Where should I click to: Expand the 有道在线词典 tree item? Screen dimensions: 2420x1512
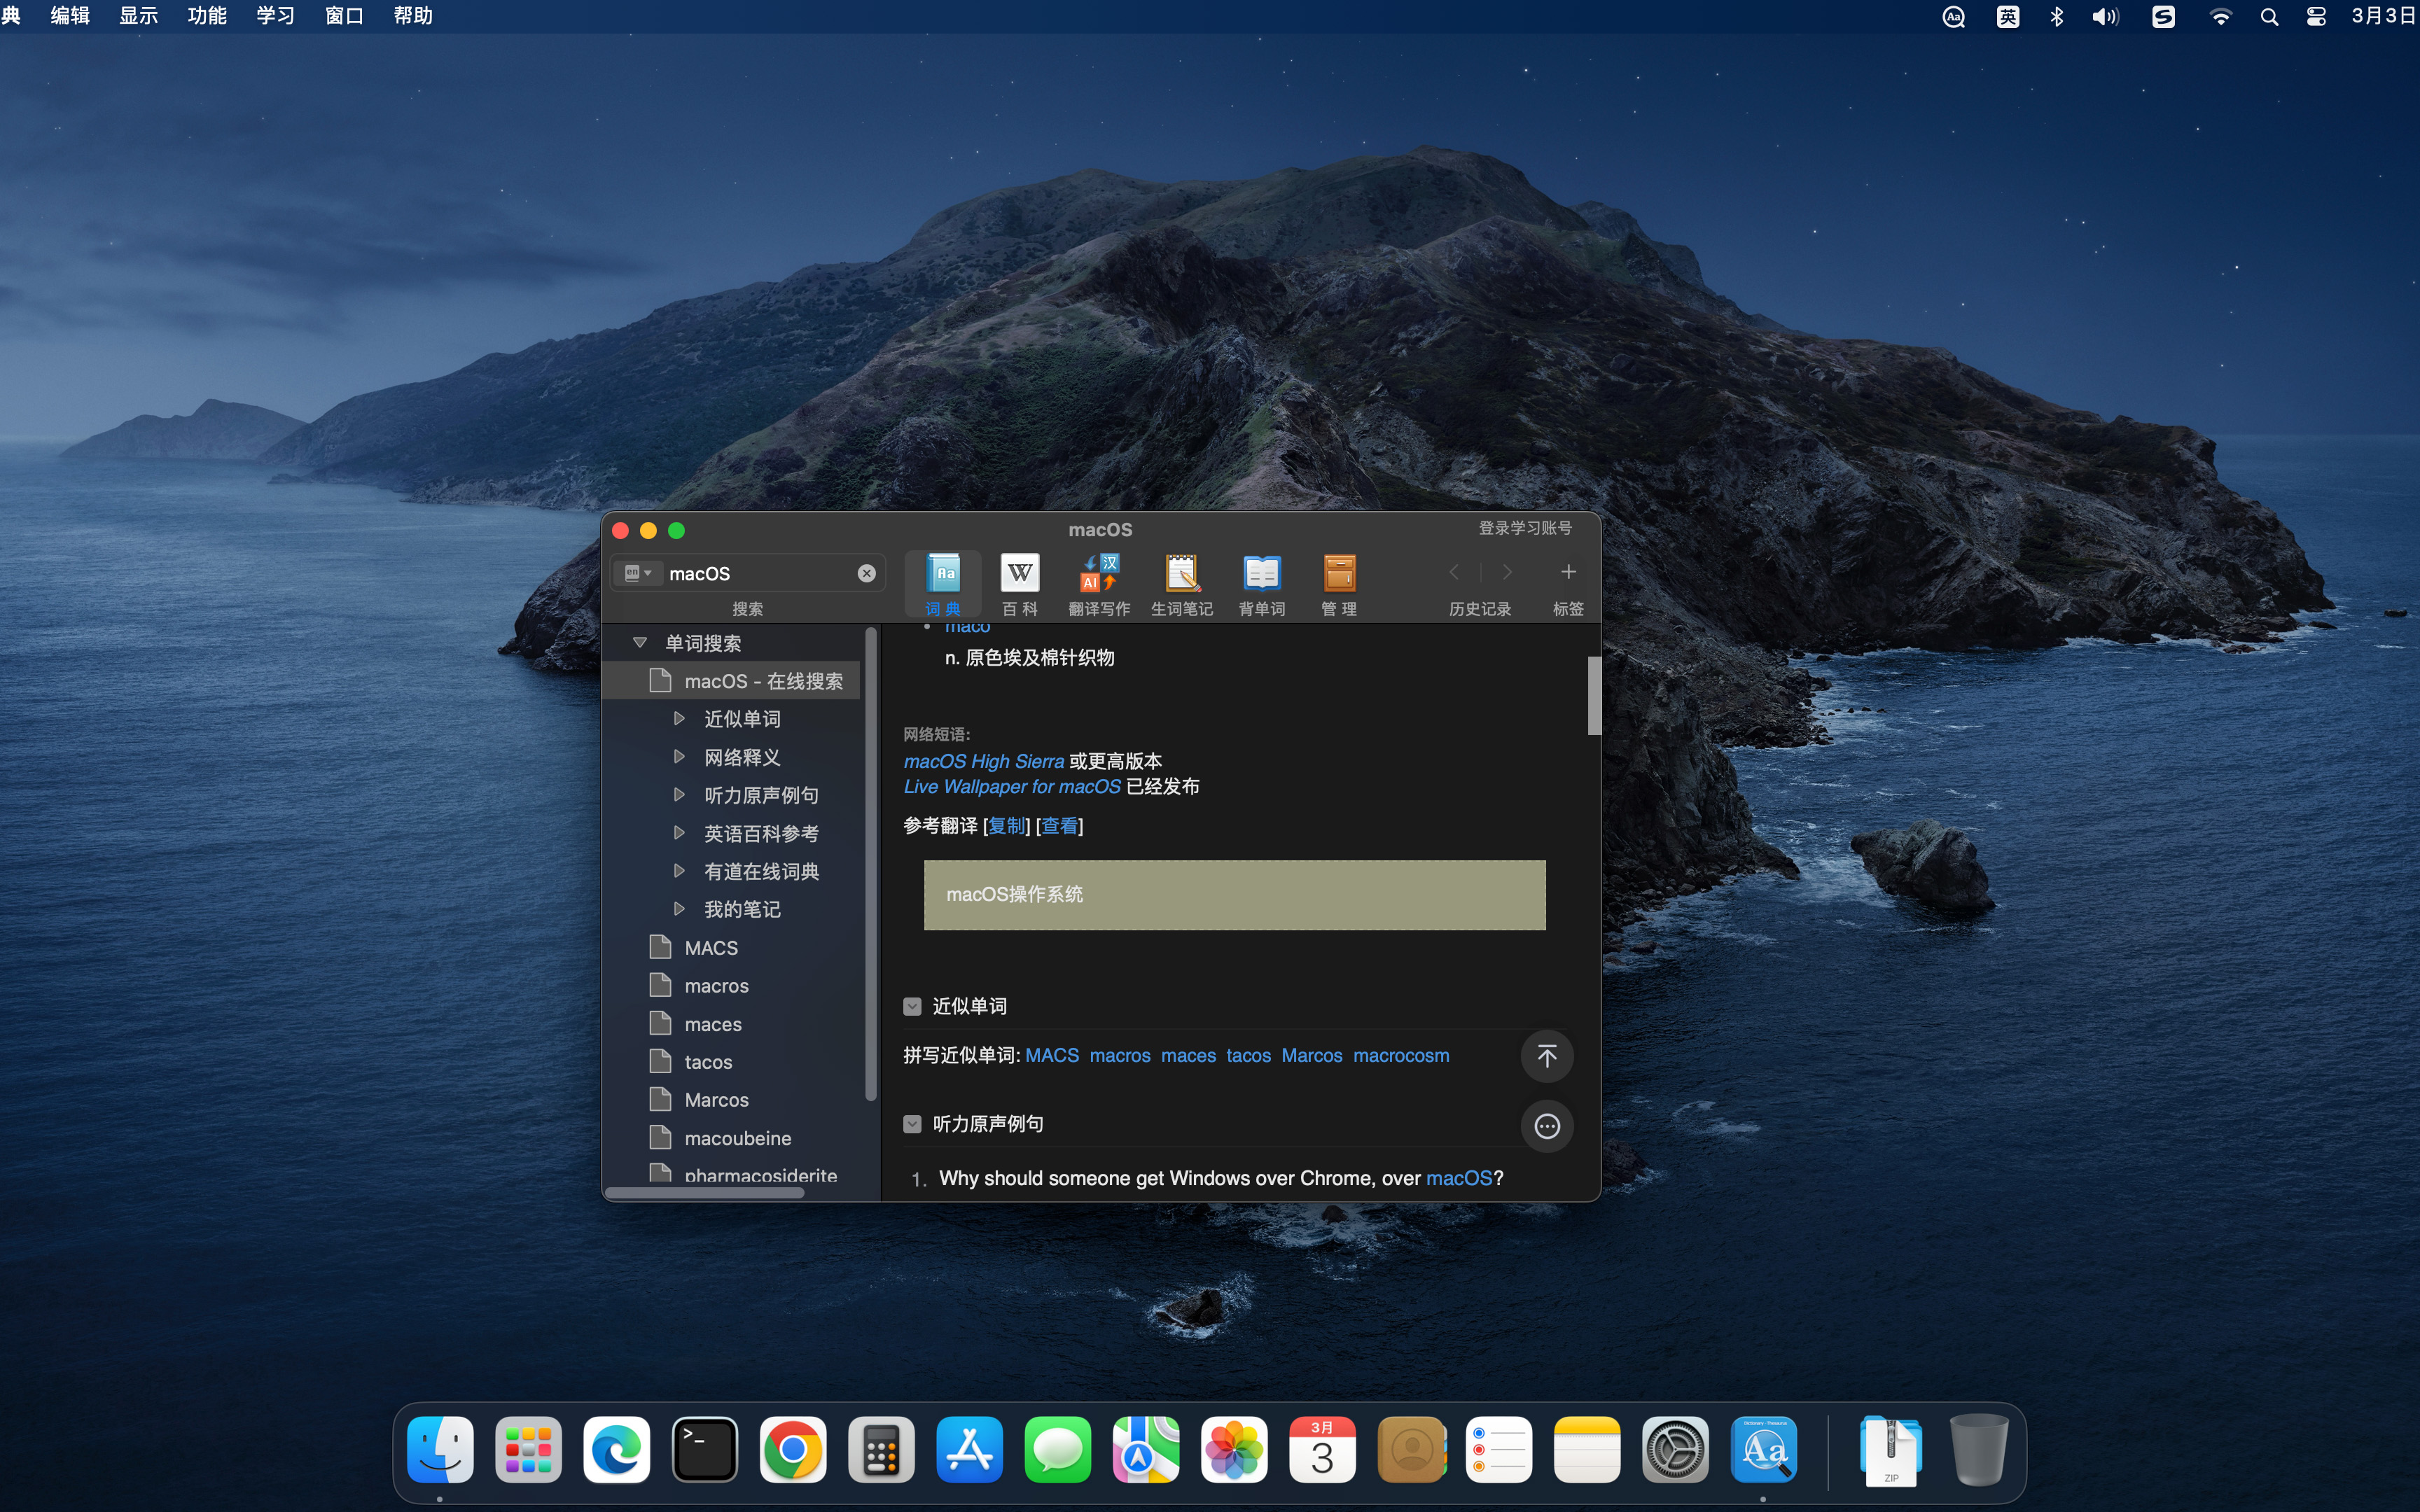[679, 871]
